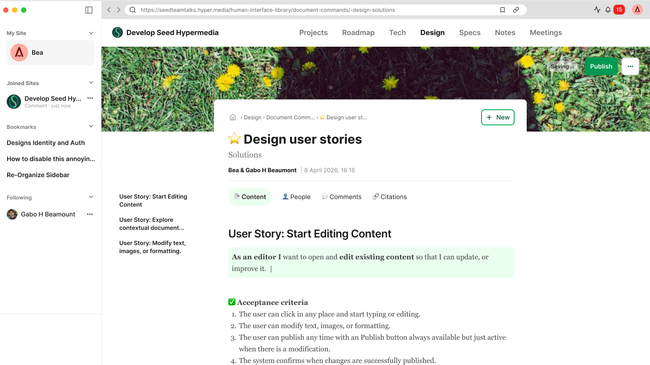Go forward with the right arrow
650x365 pixels.
(x=119, y=10)
